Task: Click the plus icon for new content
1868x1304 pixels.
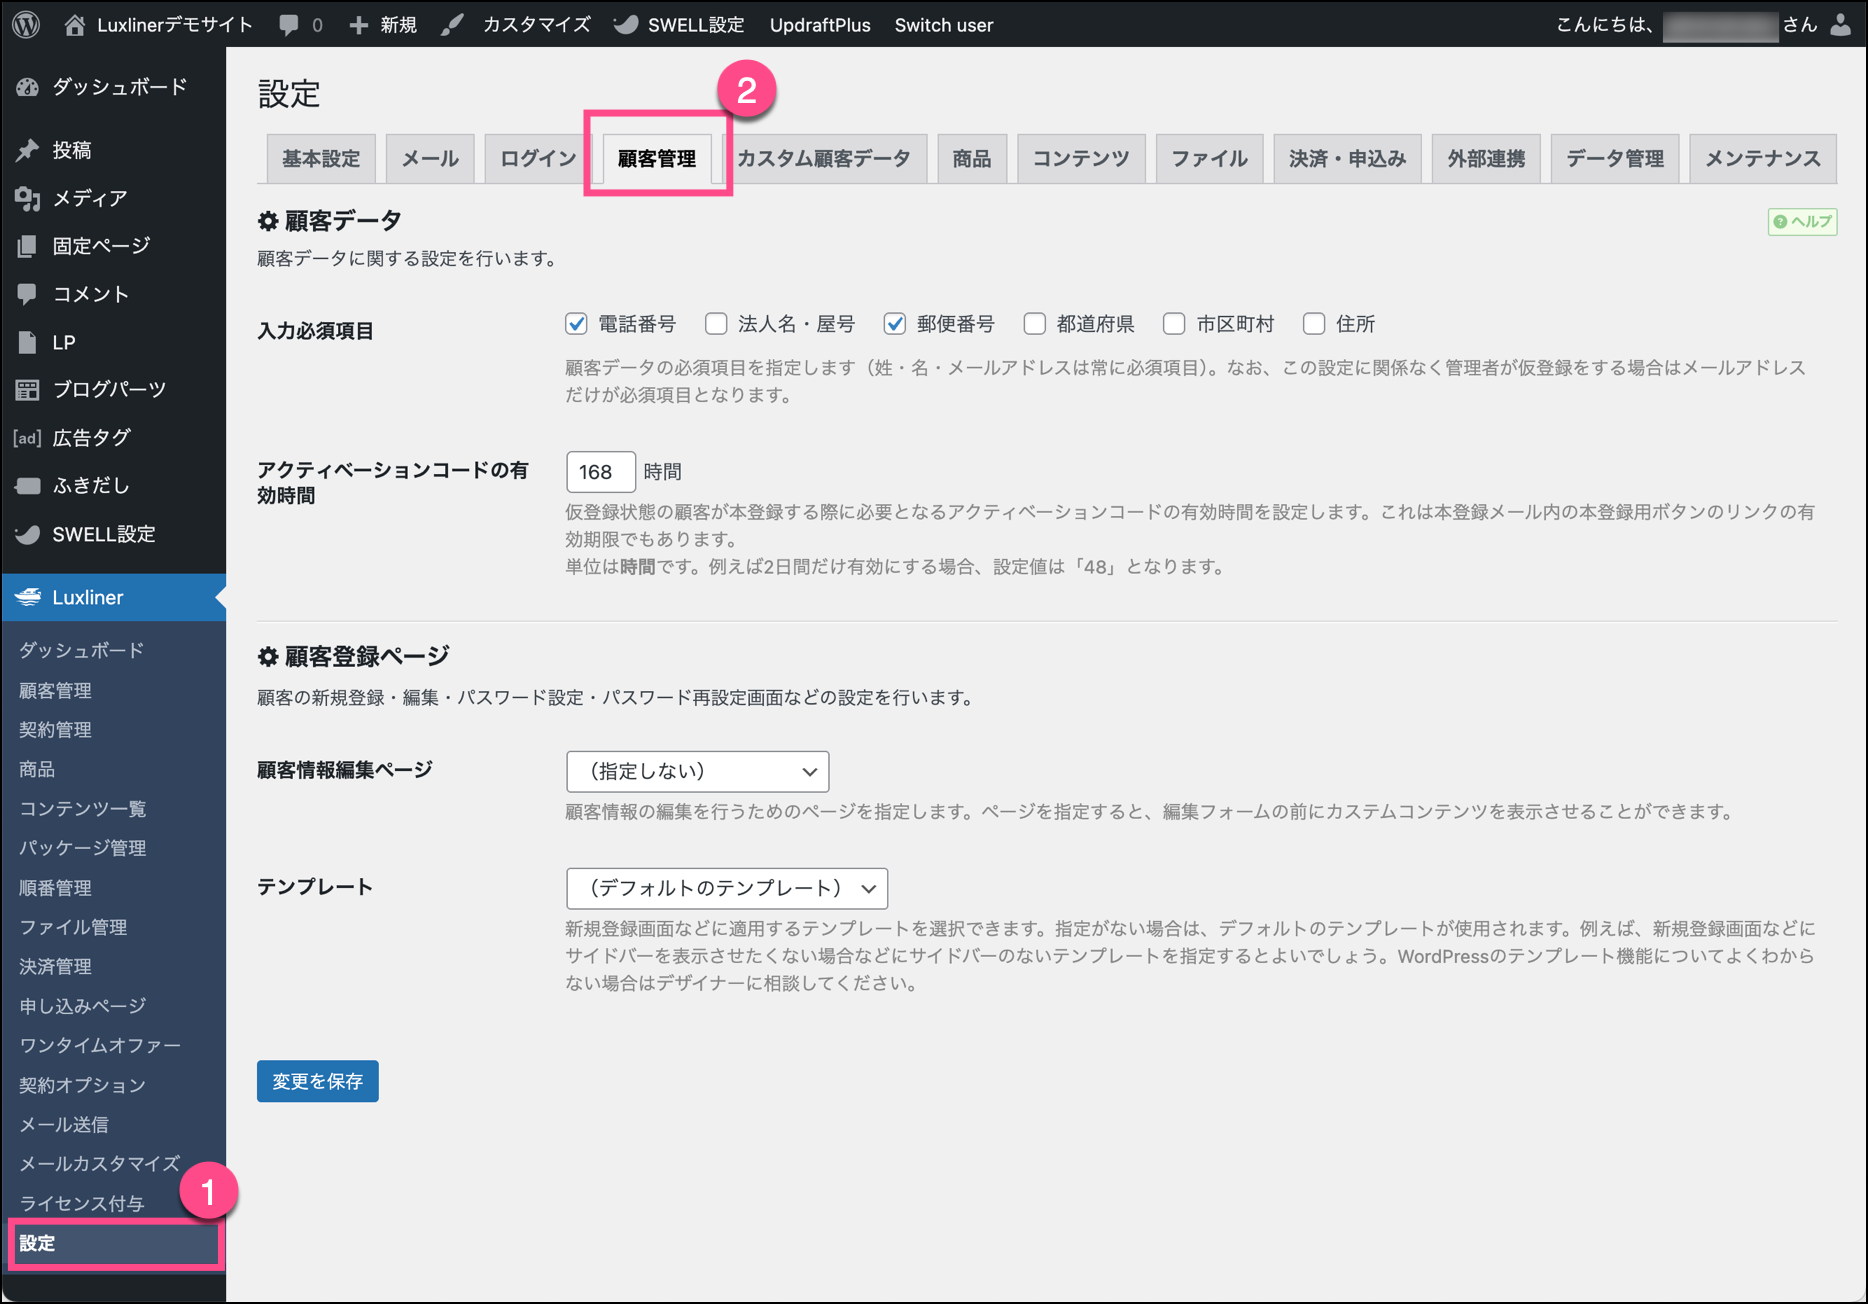Action: point(358,25)
